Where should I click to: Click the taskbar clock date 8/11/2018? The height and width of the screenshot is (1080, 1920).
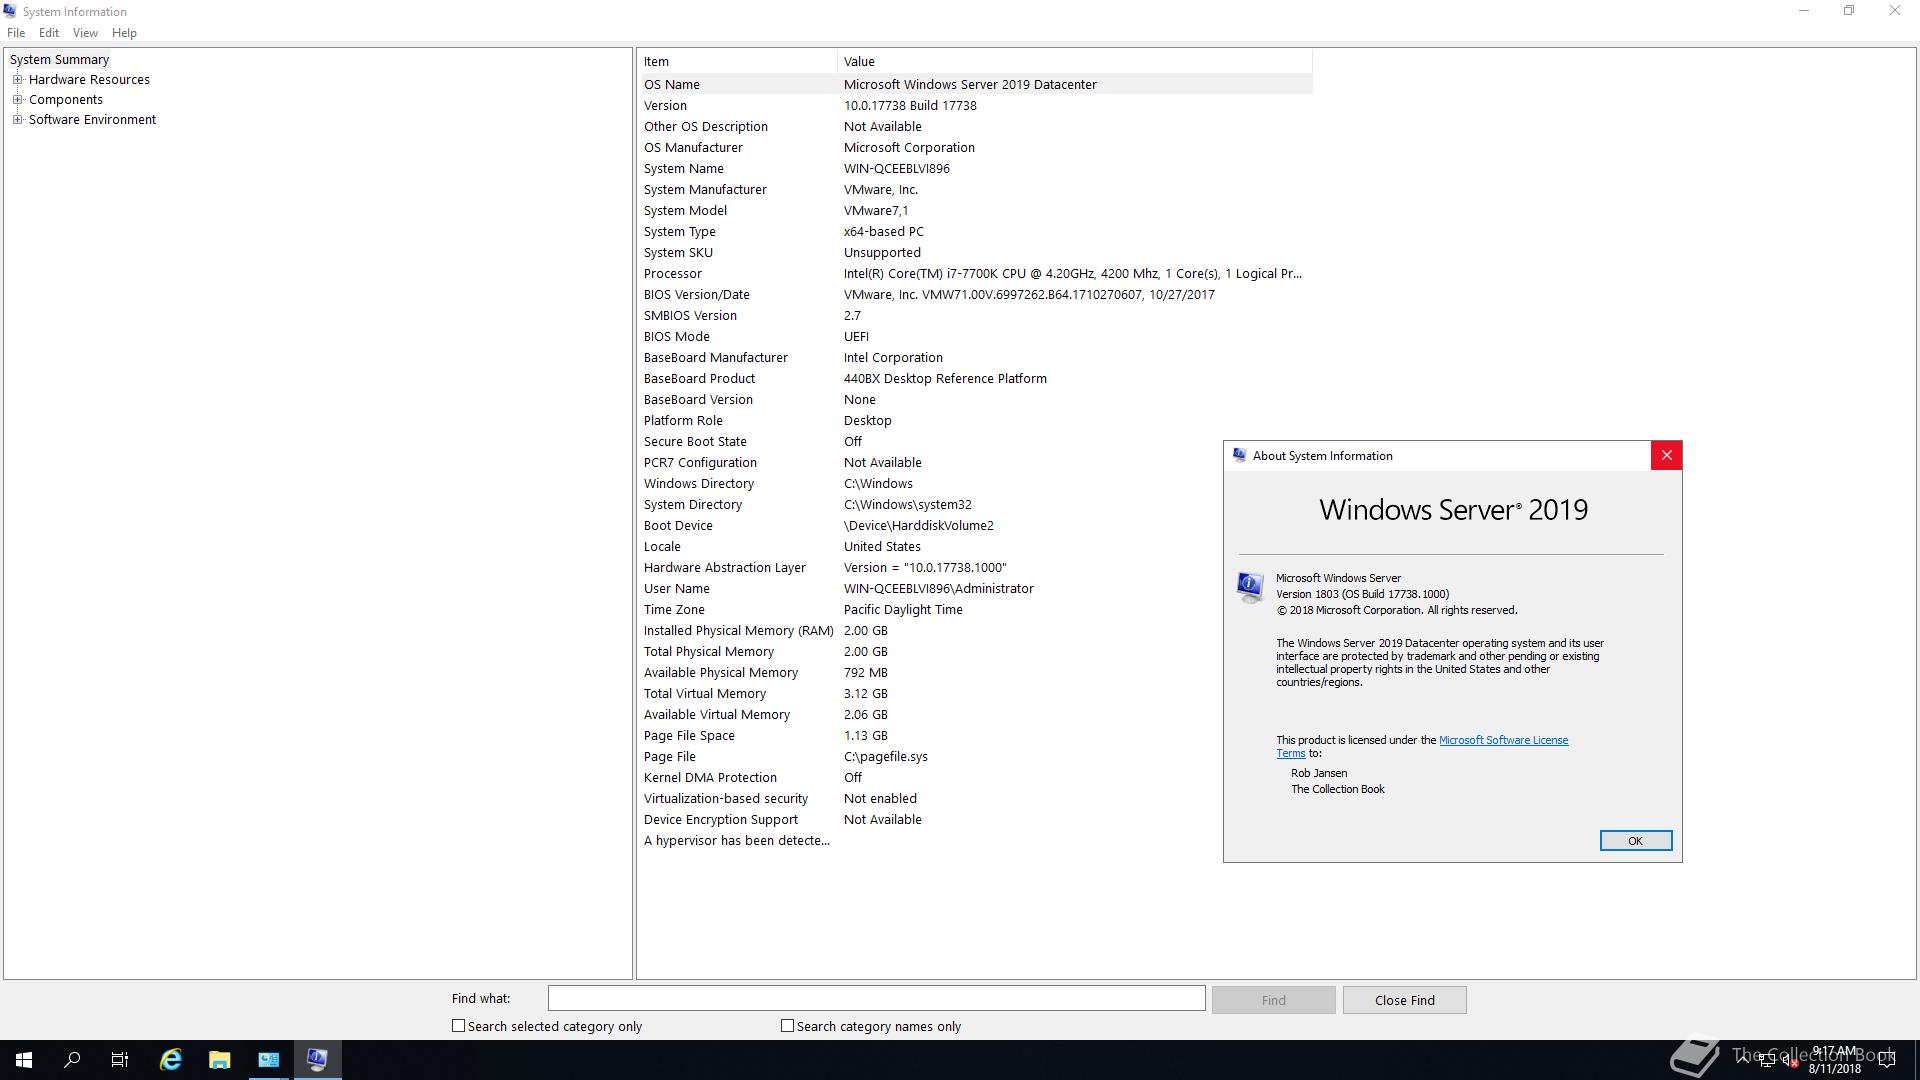point(1834,1068)
